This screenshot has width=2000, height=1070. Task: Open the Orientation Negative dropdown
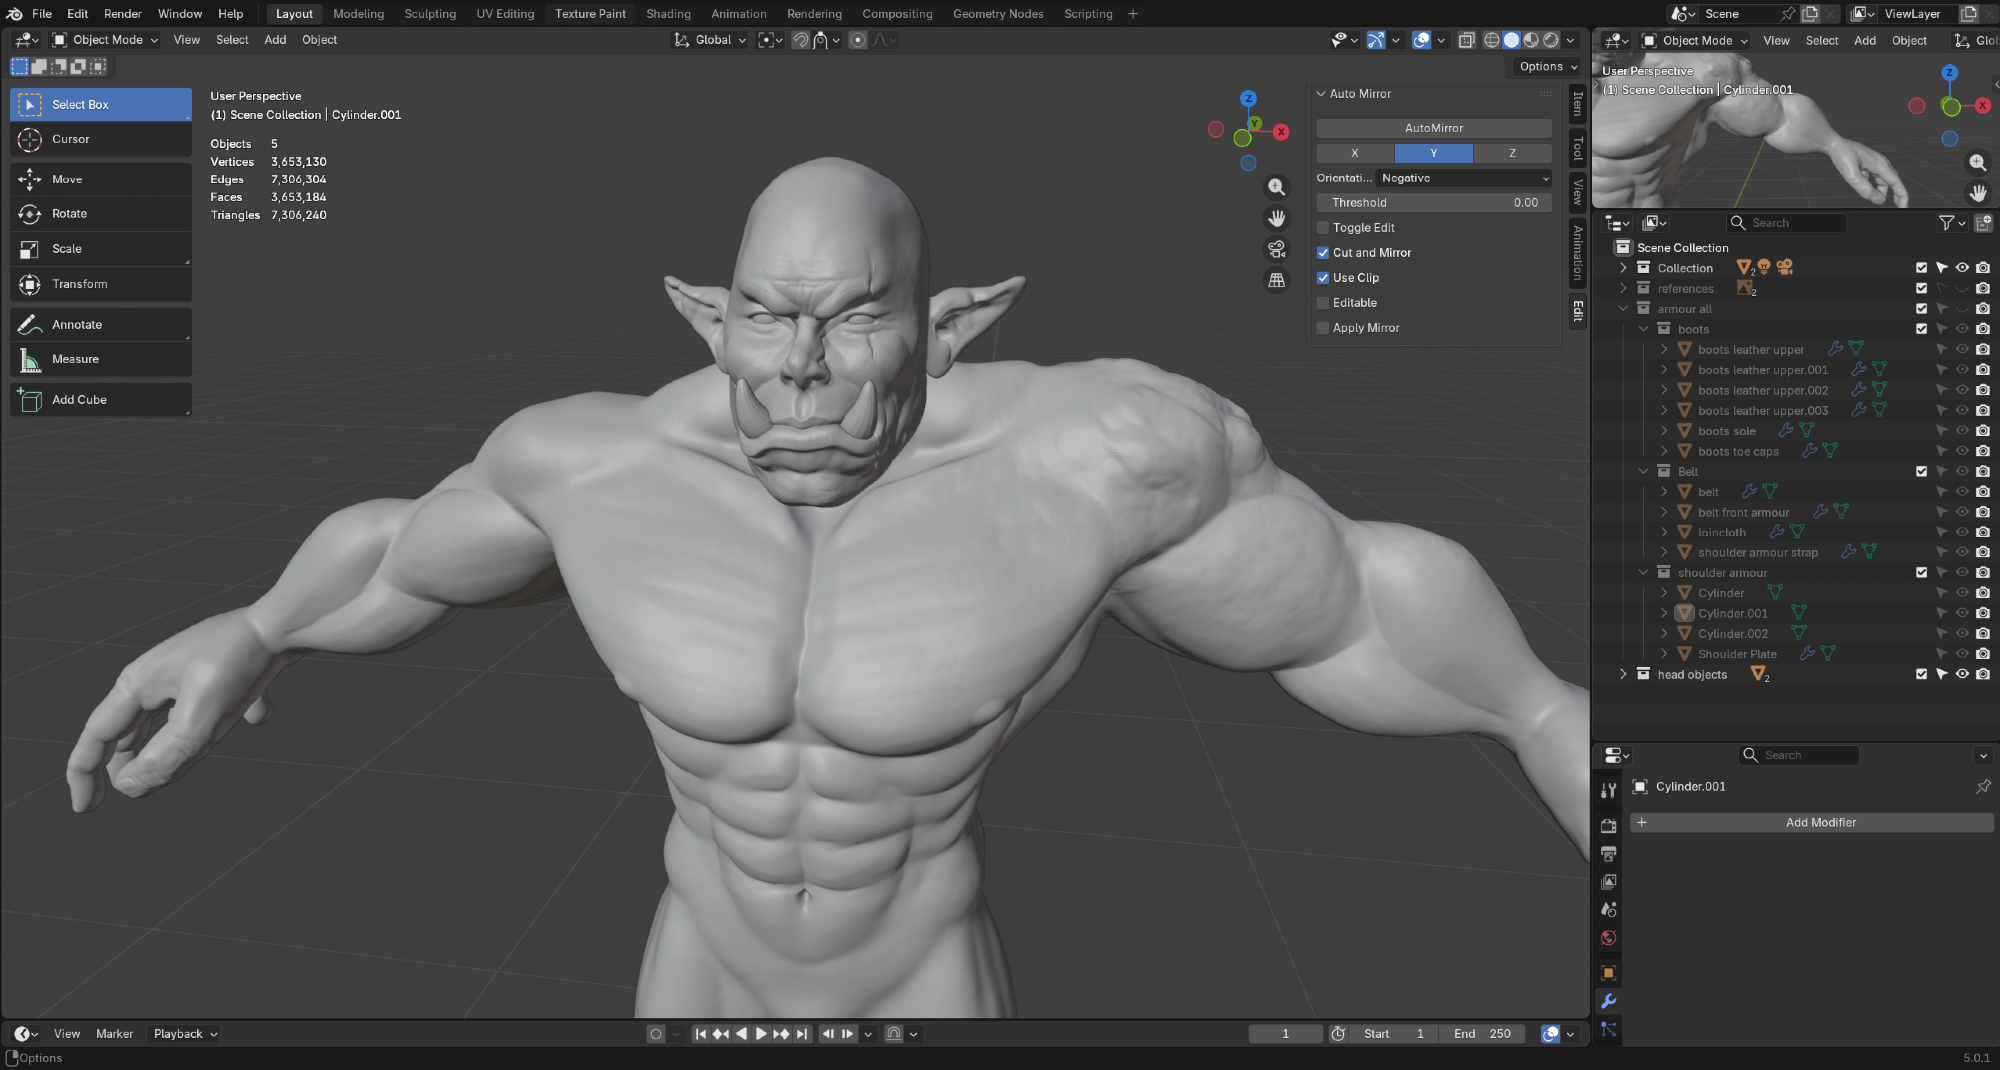1464,178
